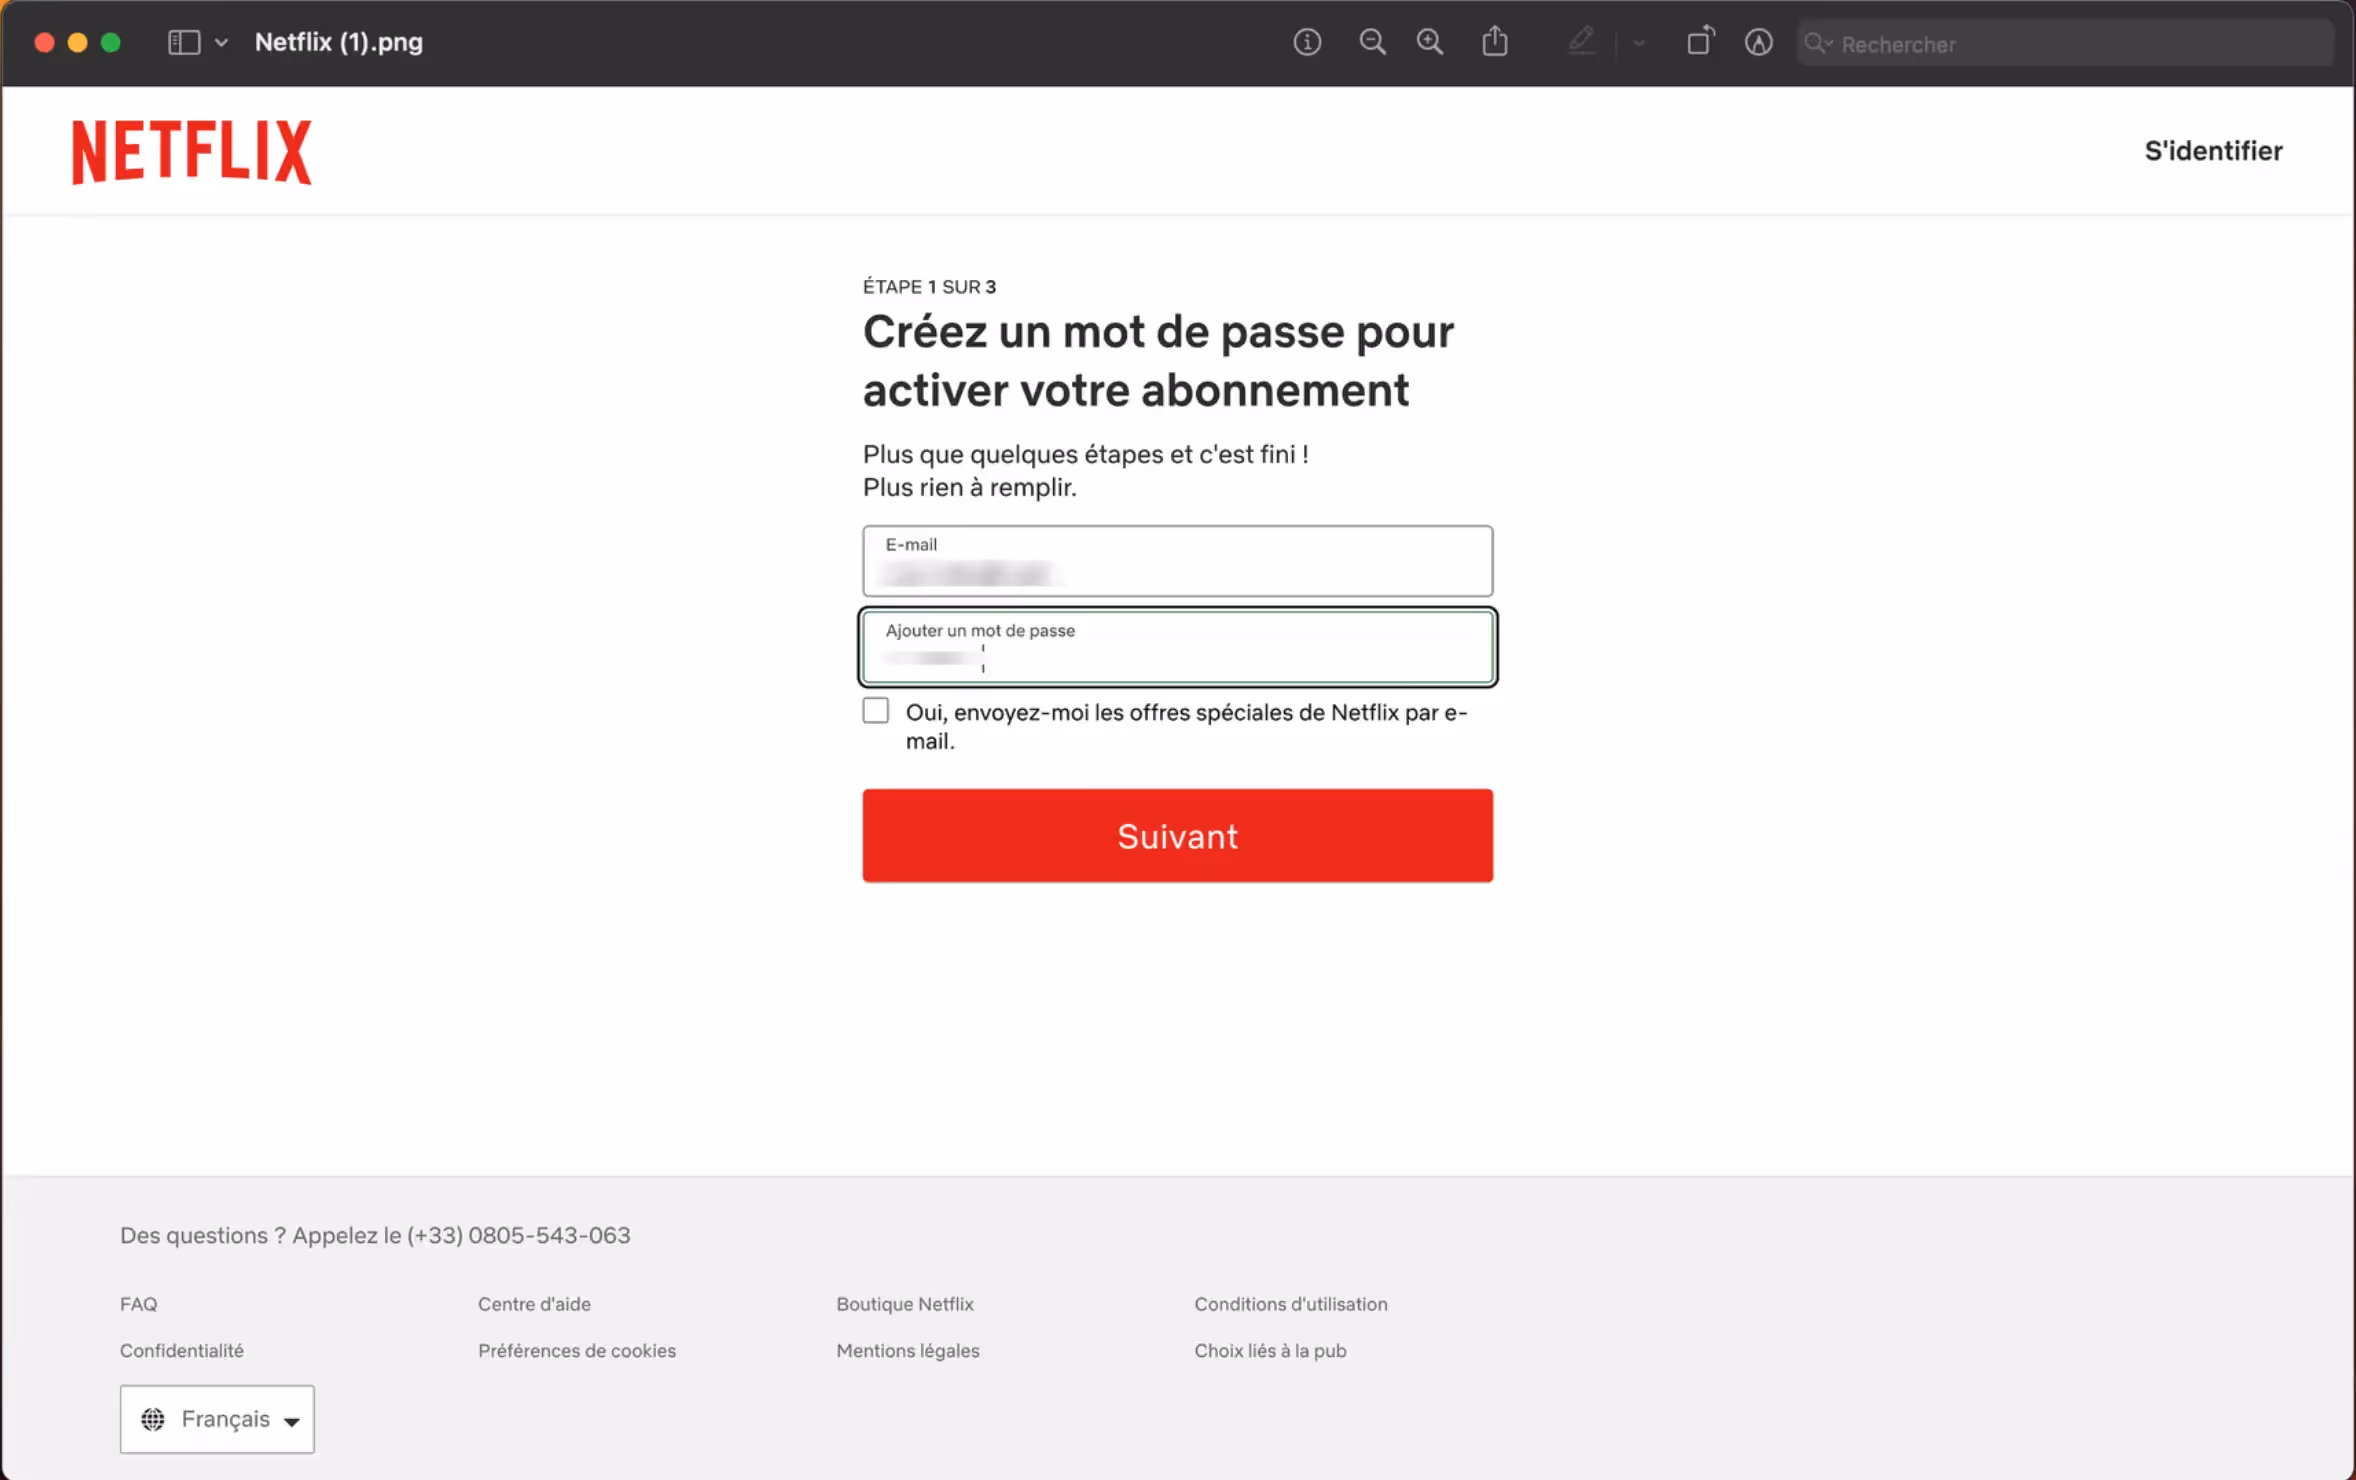Share the Netflix (1).png file
The width and height of the screenshot is (2356, 1480).
point(1495,42)
